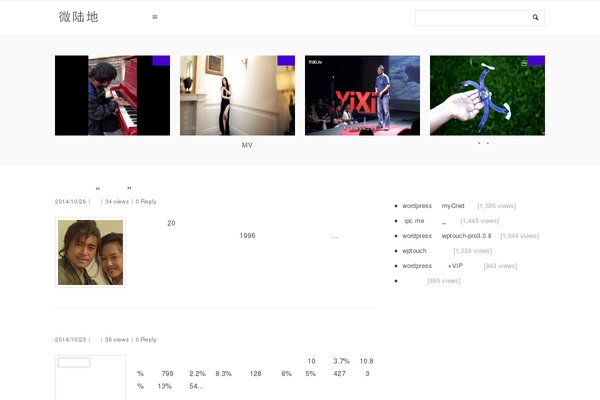Screen dimensions: 600x400
Task: Open the piano player video thumbnail
Action: click(x=112, y=95)
